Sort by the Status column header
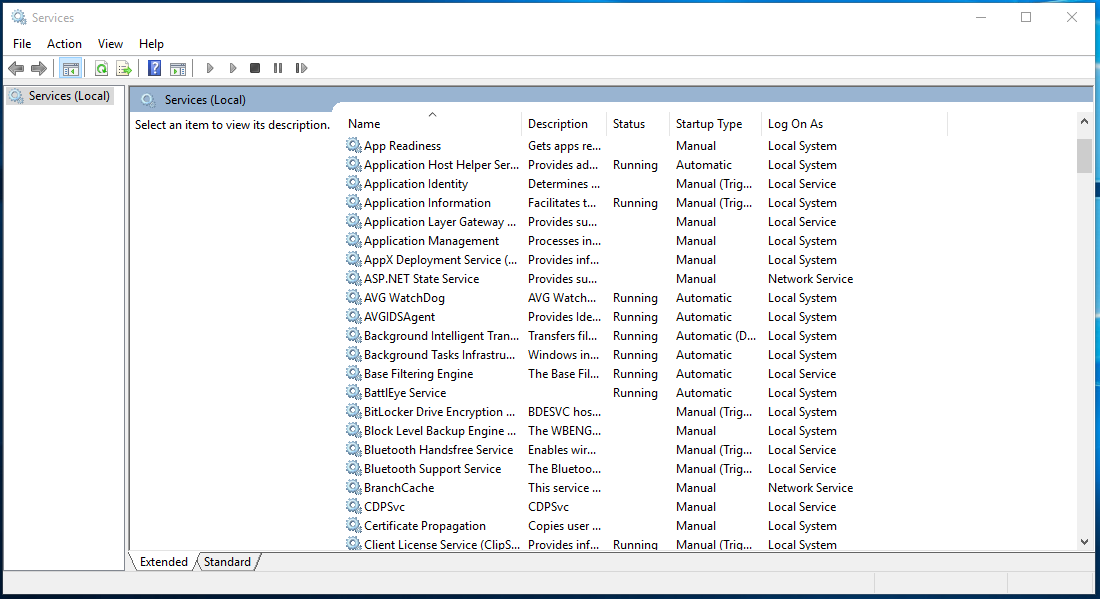Viewport: 1100px width, 599px height. (x=638, y=123)
